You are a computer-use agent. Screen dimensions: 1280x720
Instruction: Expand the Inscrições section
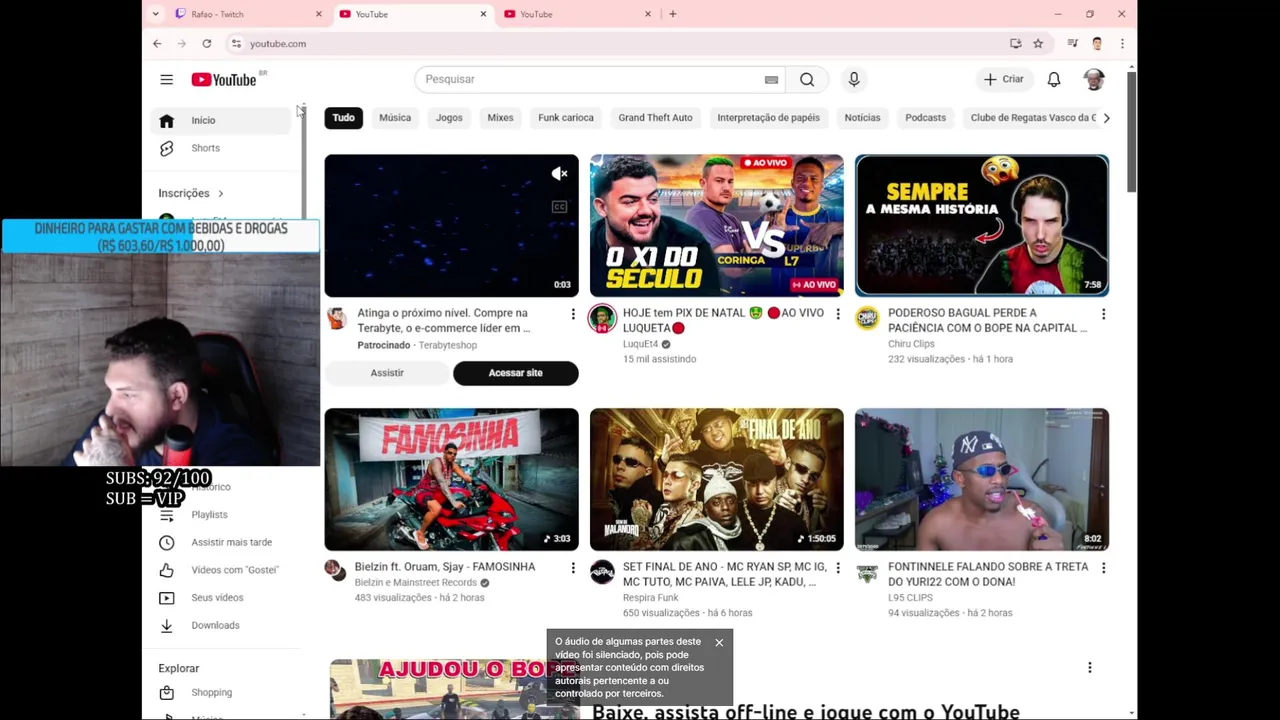pyautogui.click(x=190, y=193)
